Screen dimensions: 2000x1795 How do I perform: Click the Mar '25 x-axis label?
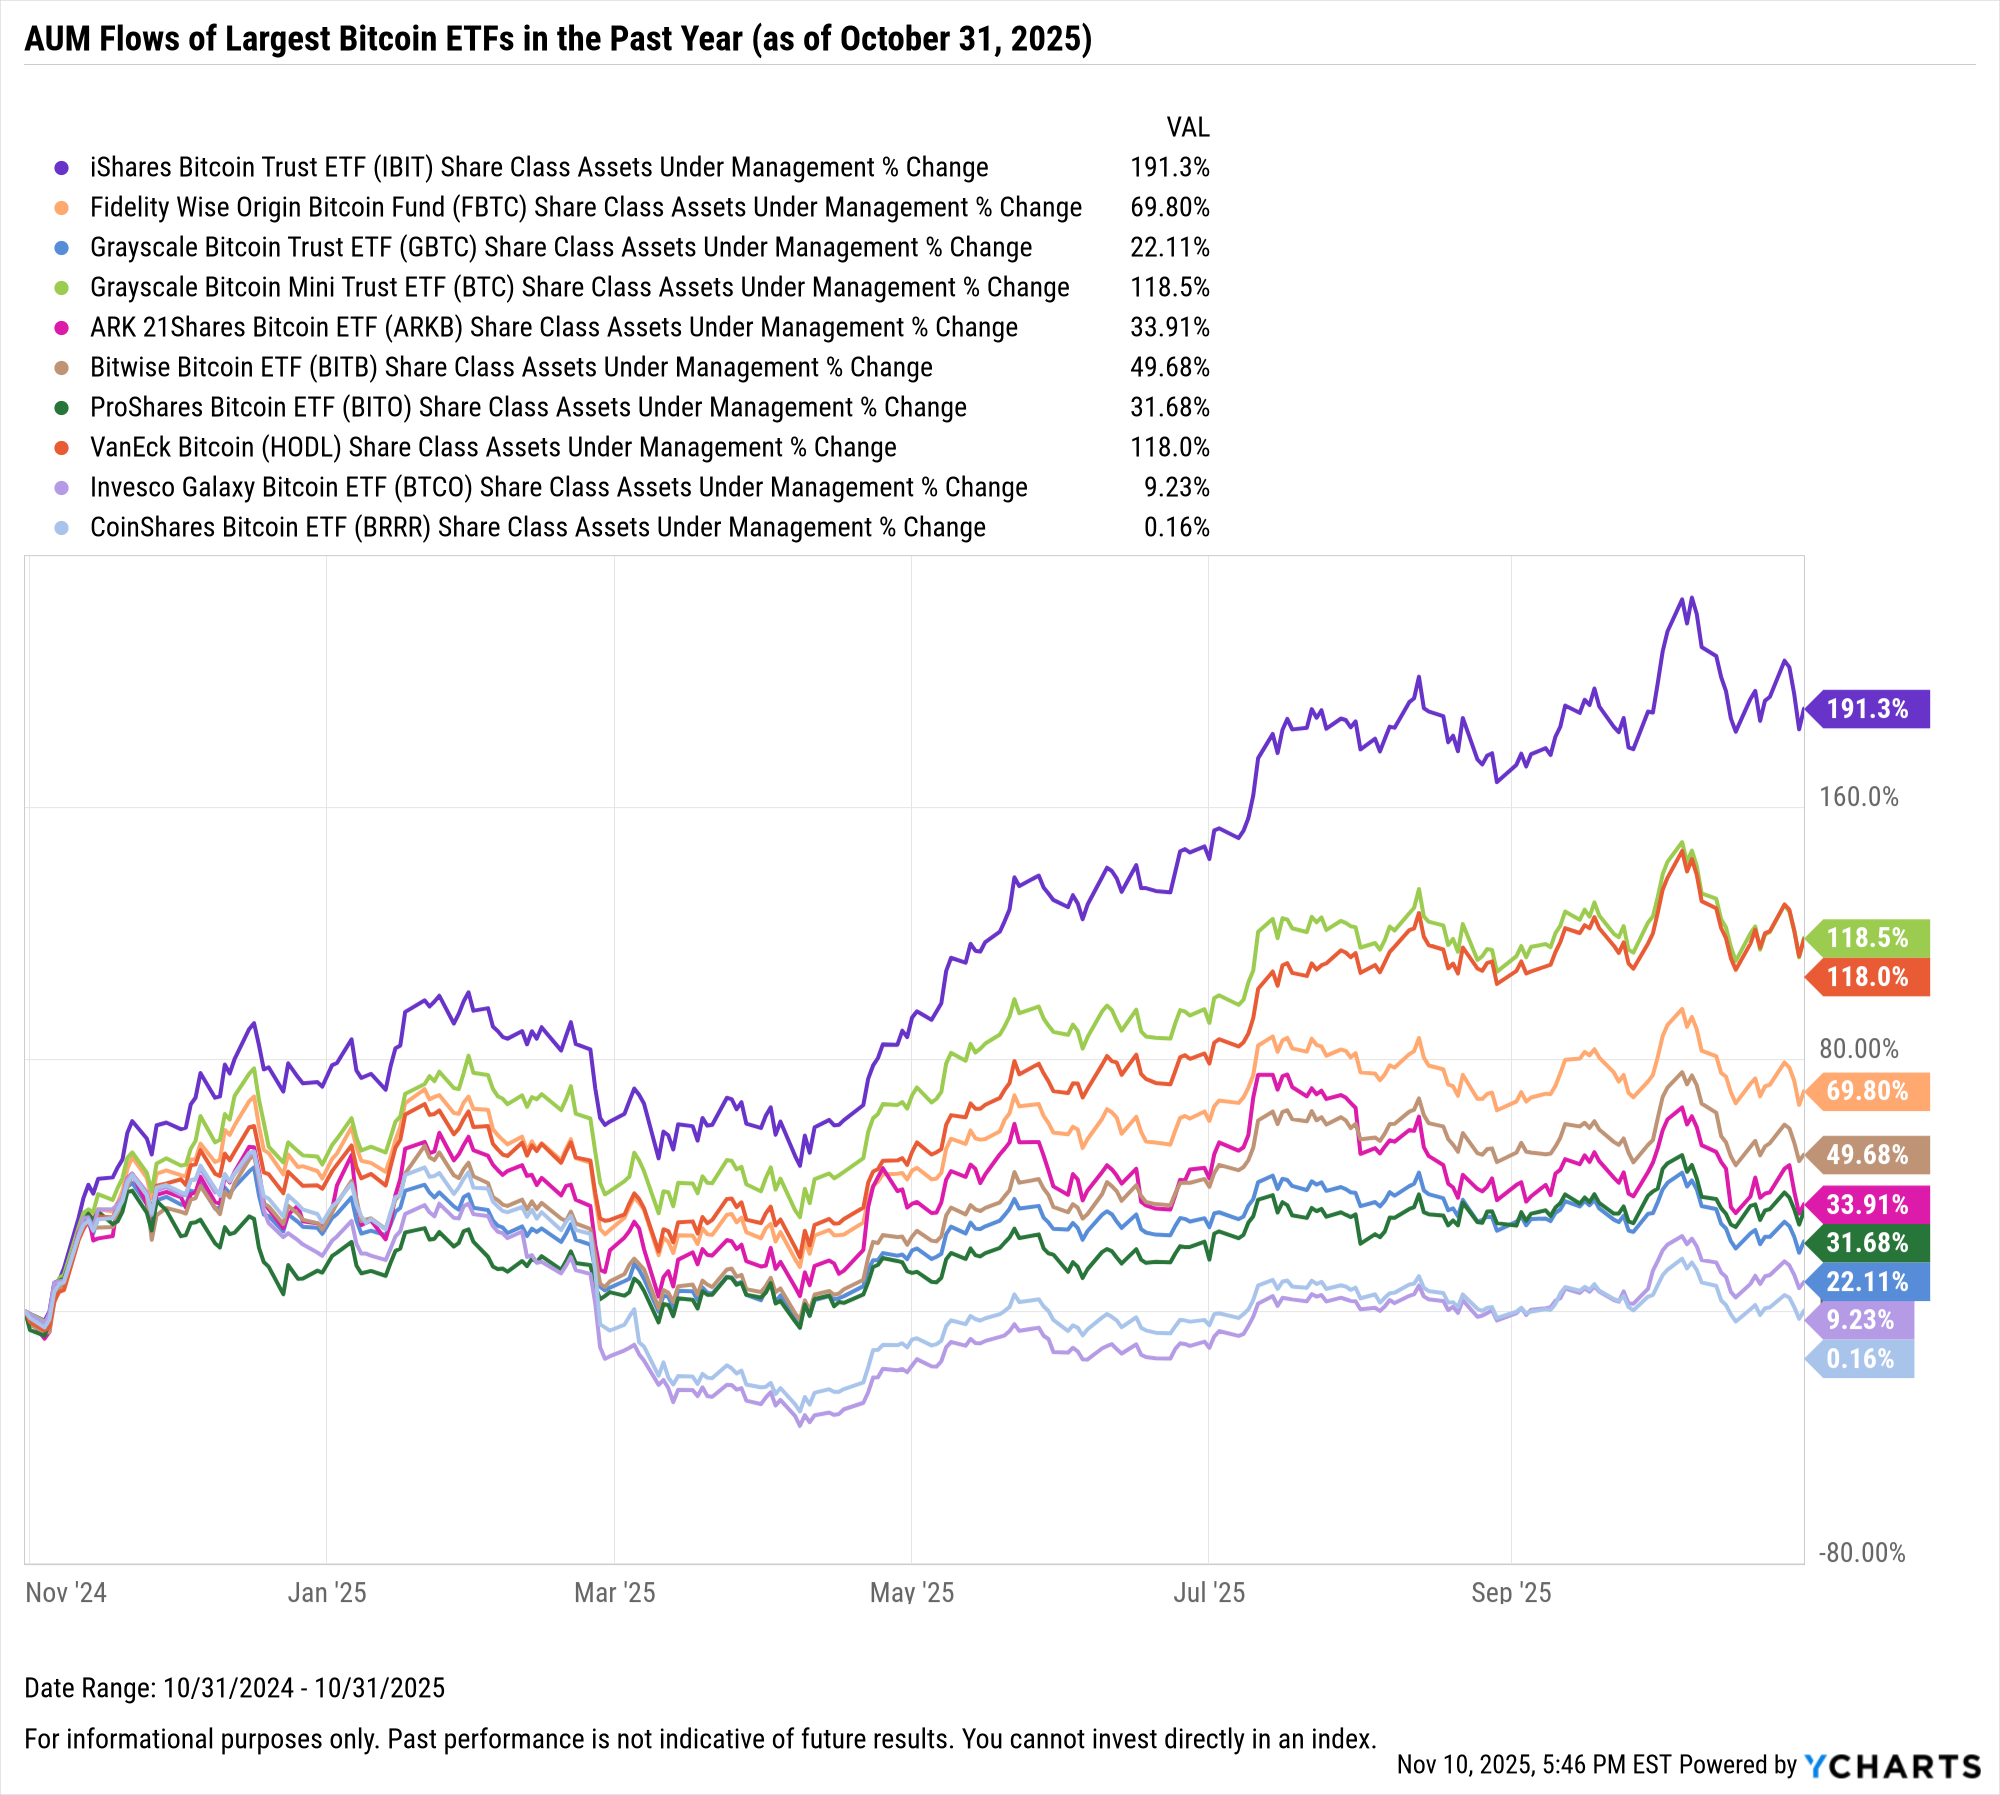(614, 1593)
